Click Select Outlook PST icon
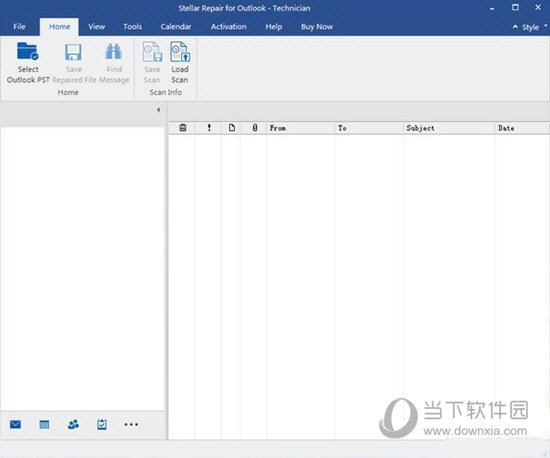The image size is (550, 458). pos(28,51)
